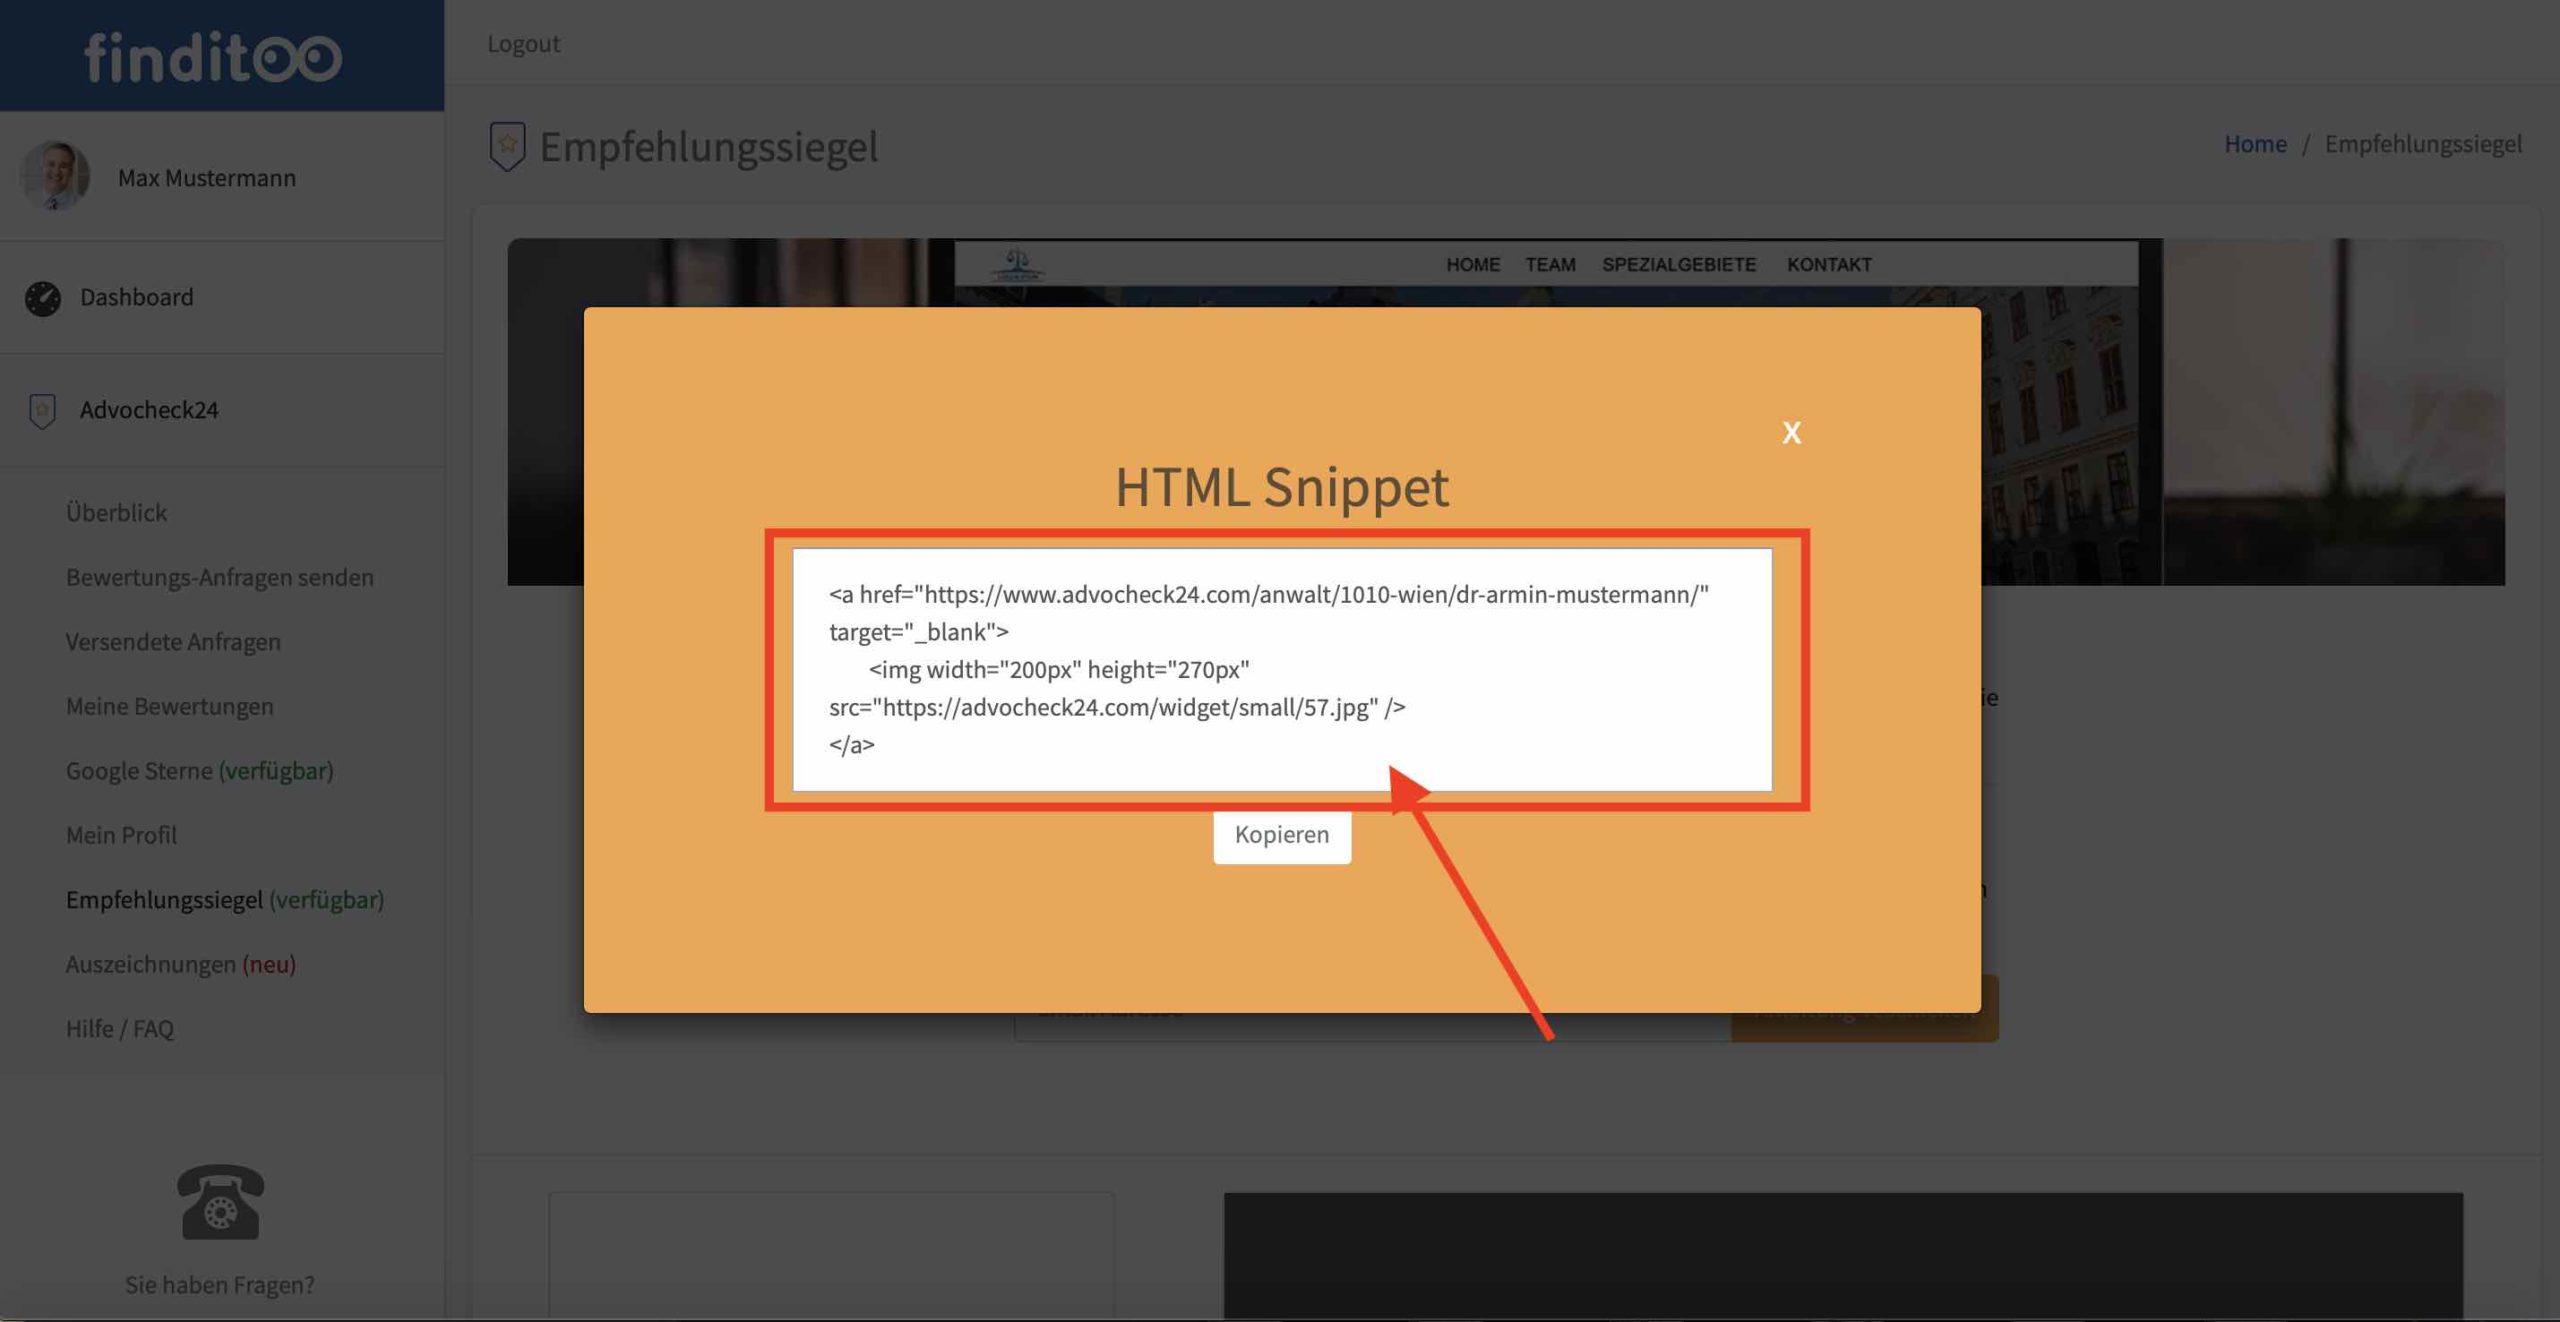The width and height of the screenshot is (2560, 1322).
Task: Open Meine Bewertungen in sidebar
Action: 169,706
